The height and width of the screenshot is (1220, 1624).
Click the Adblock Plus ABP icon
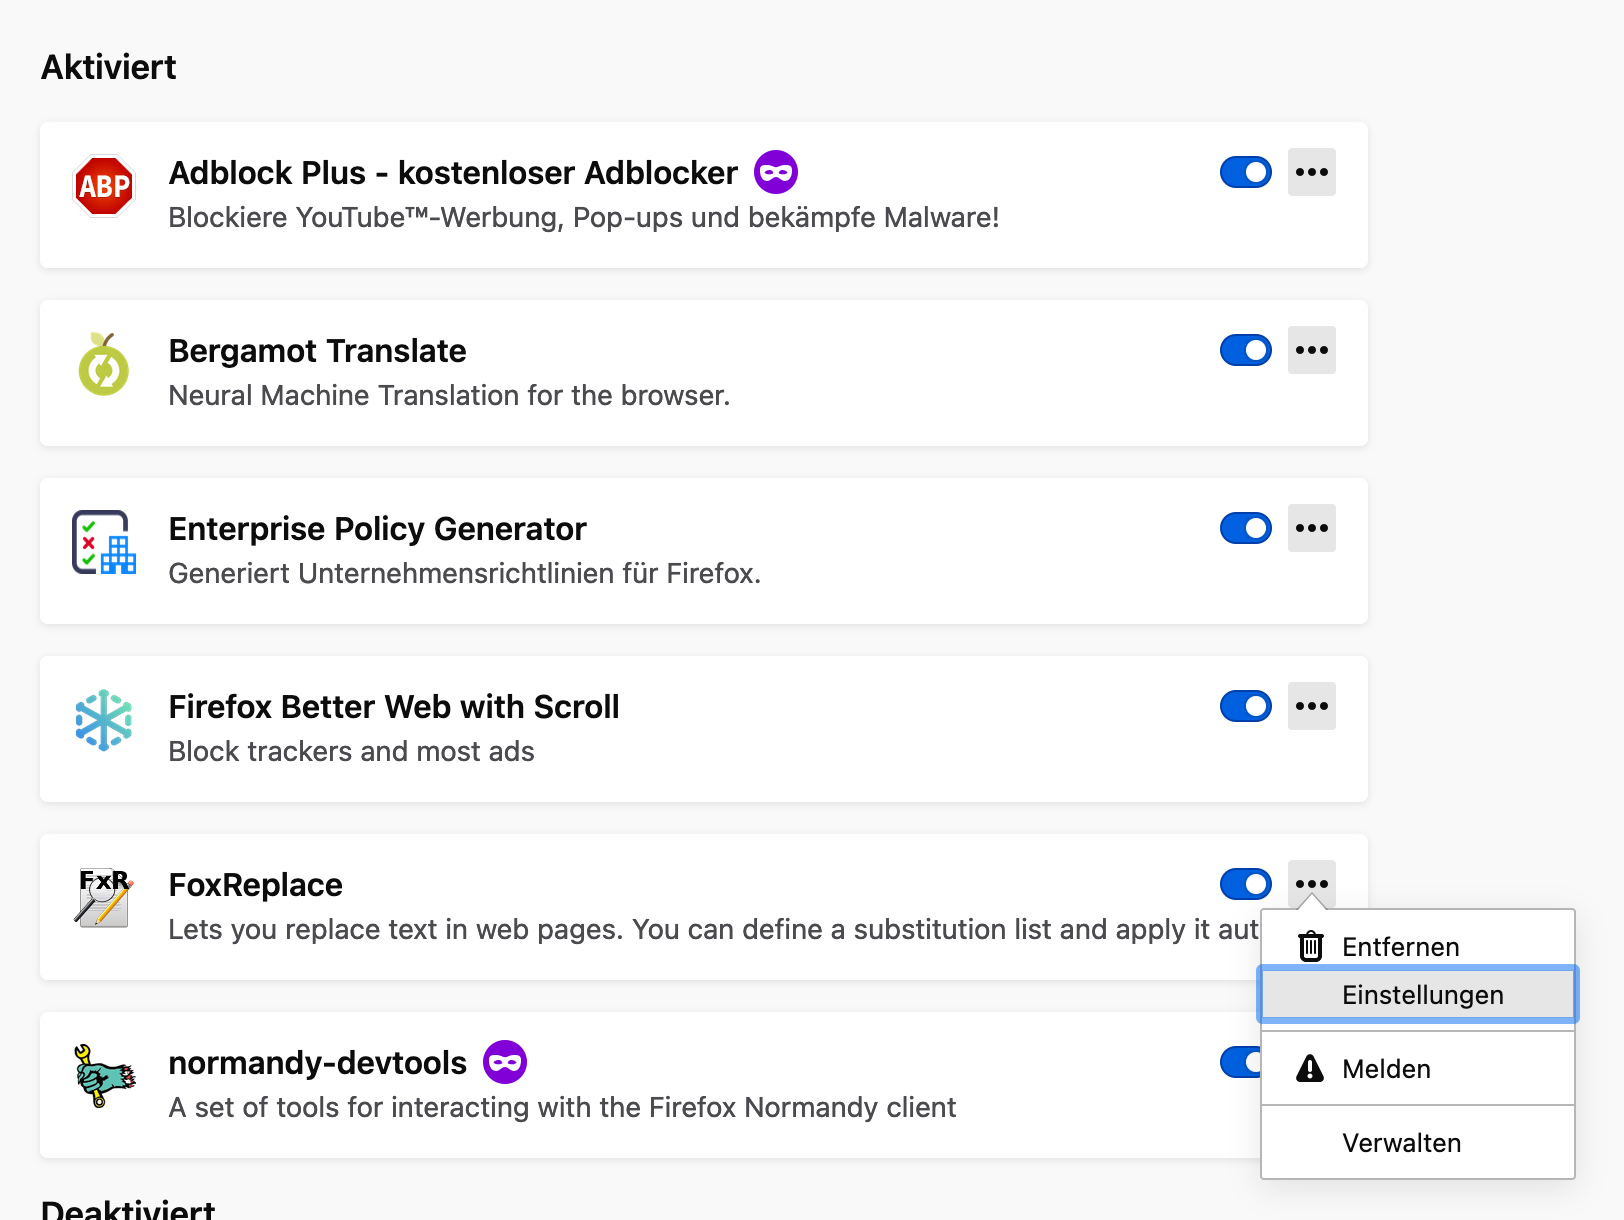pos(104,186)
